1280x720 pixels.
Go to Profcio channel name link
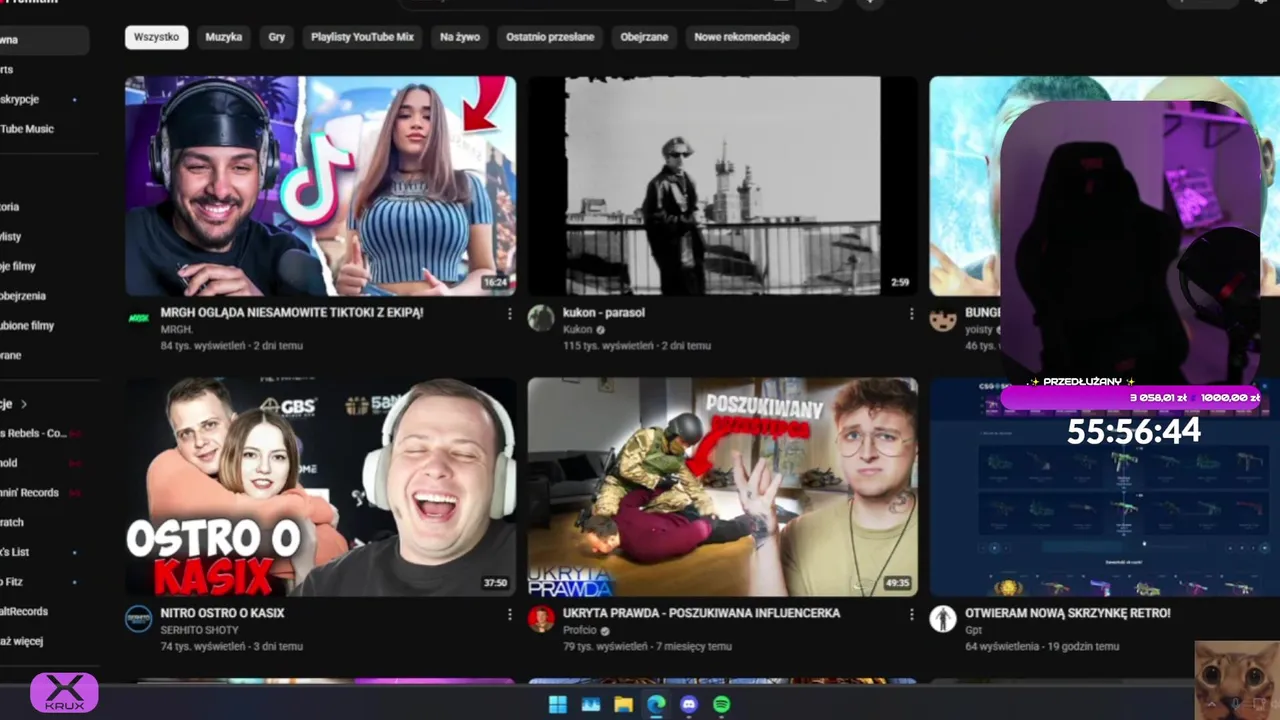click(x=579, y=630)
